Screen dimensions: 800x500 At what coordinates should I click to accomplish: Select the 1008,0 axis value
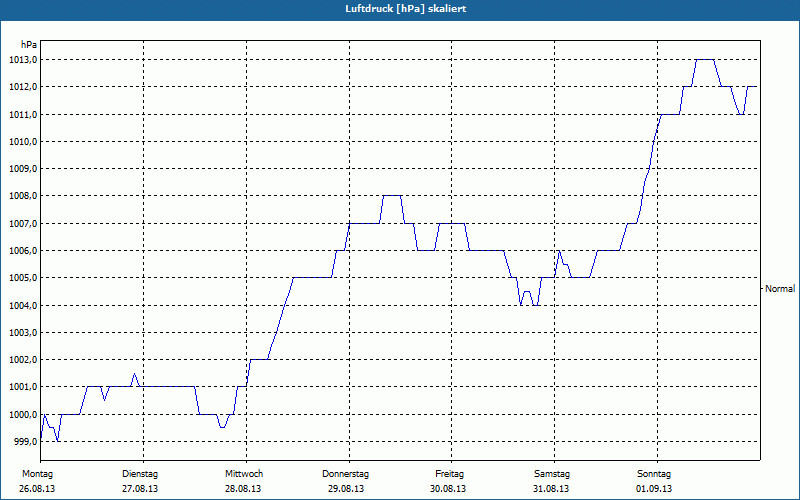coord(23,196)
